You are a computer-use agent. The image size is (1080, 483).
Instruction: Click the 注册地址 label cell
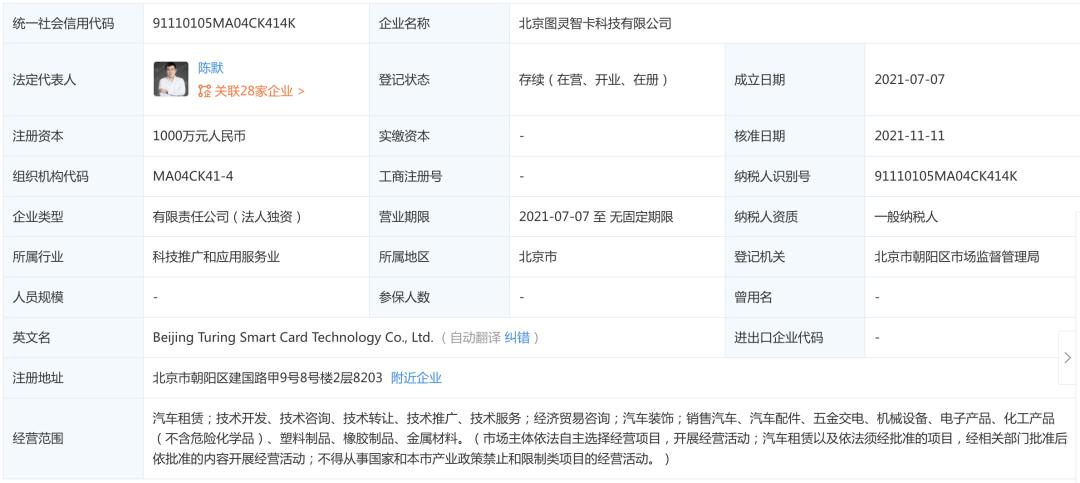coord(73,378)
